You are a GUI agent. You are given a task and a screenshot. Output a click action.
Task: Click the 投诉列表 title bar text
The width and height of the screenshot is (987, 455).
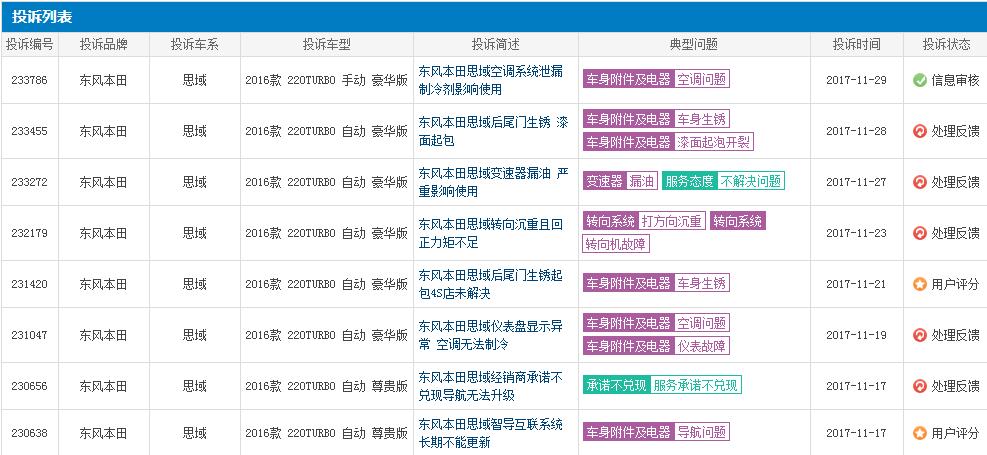coord(42,17)
